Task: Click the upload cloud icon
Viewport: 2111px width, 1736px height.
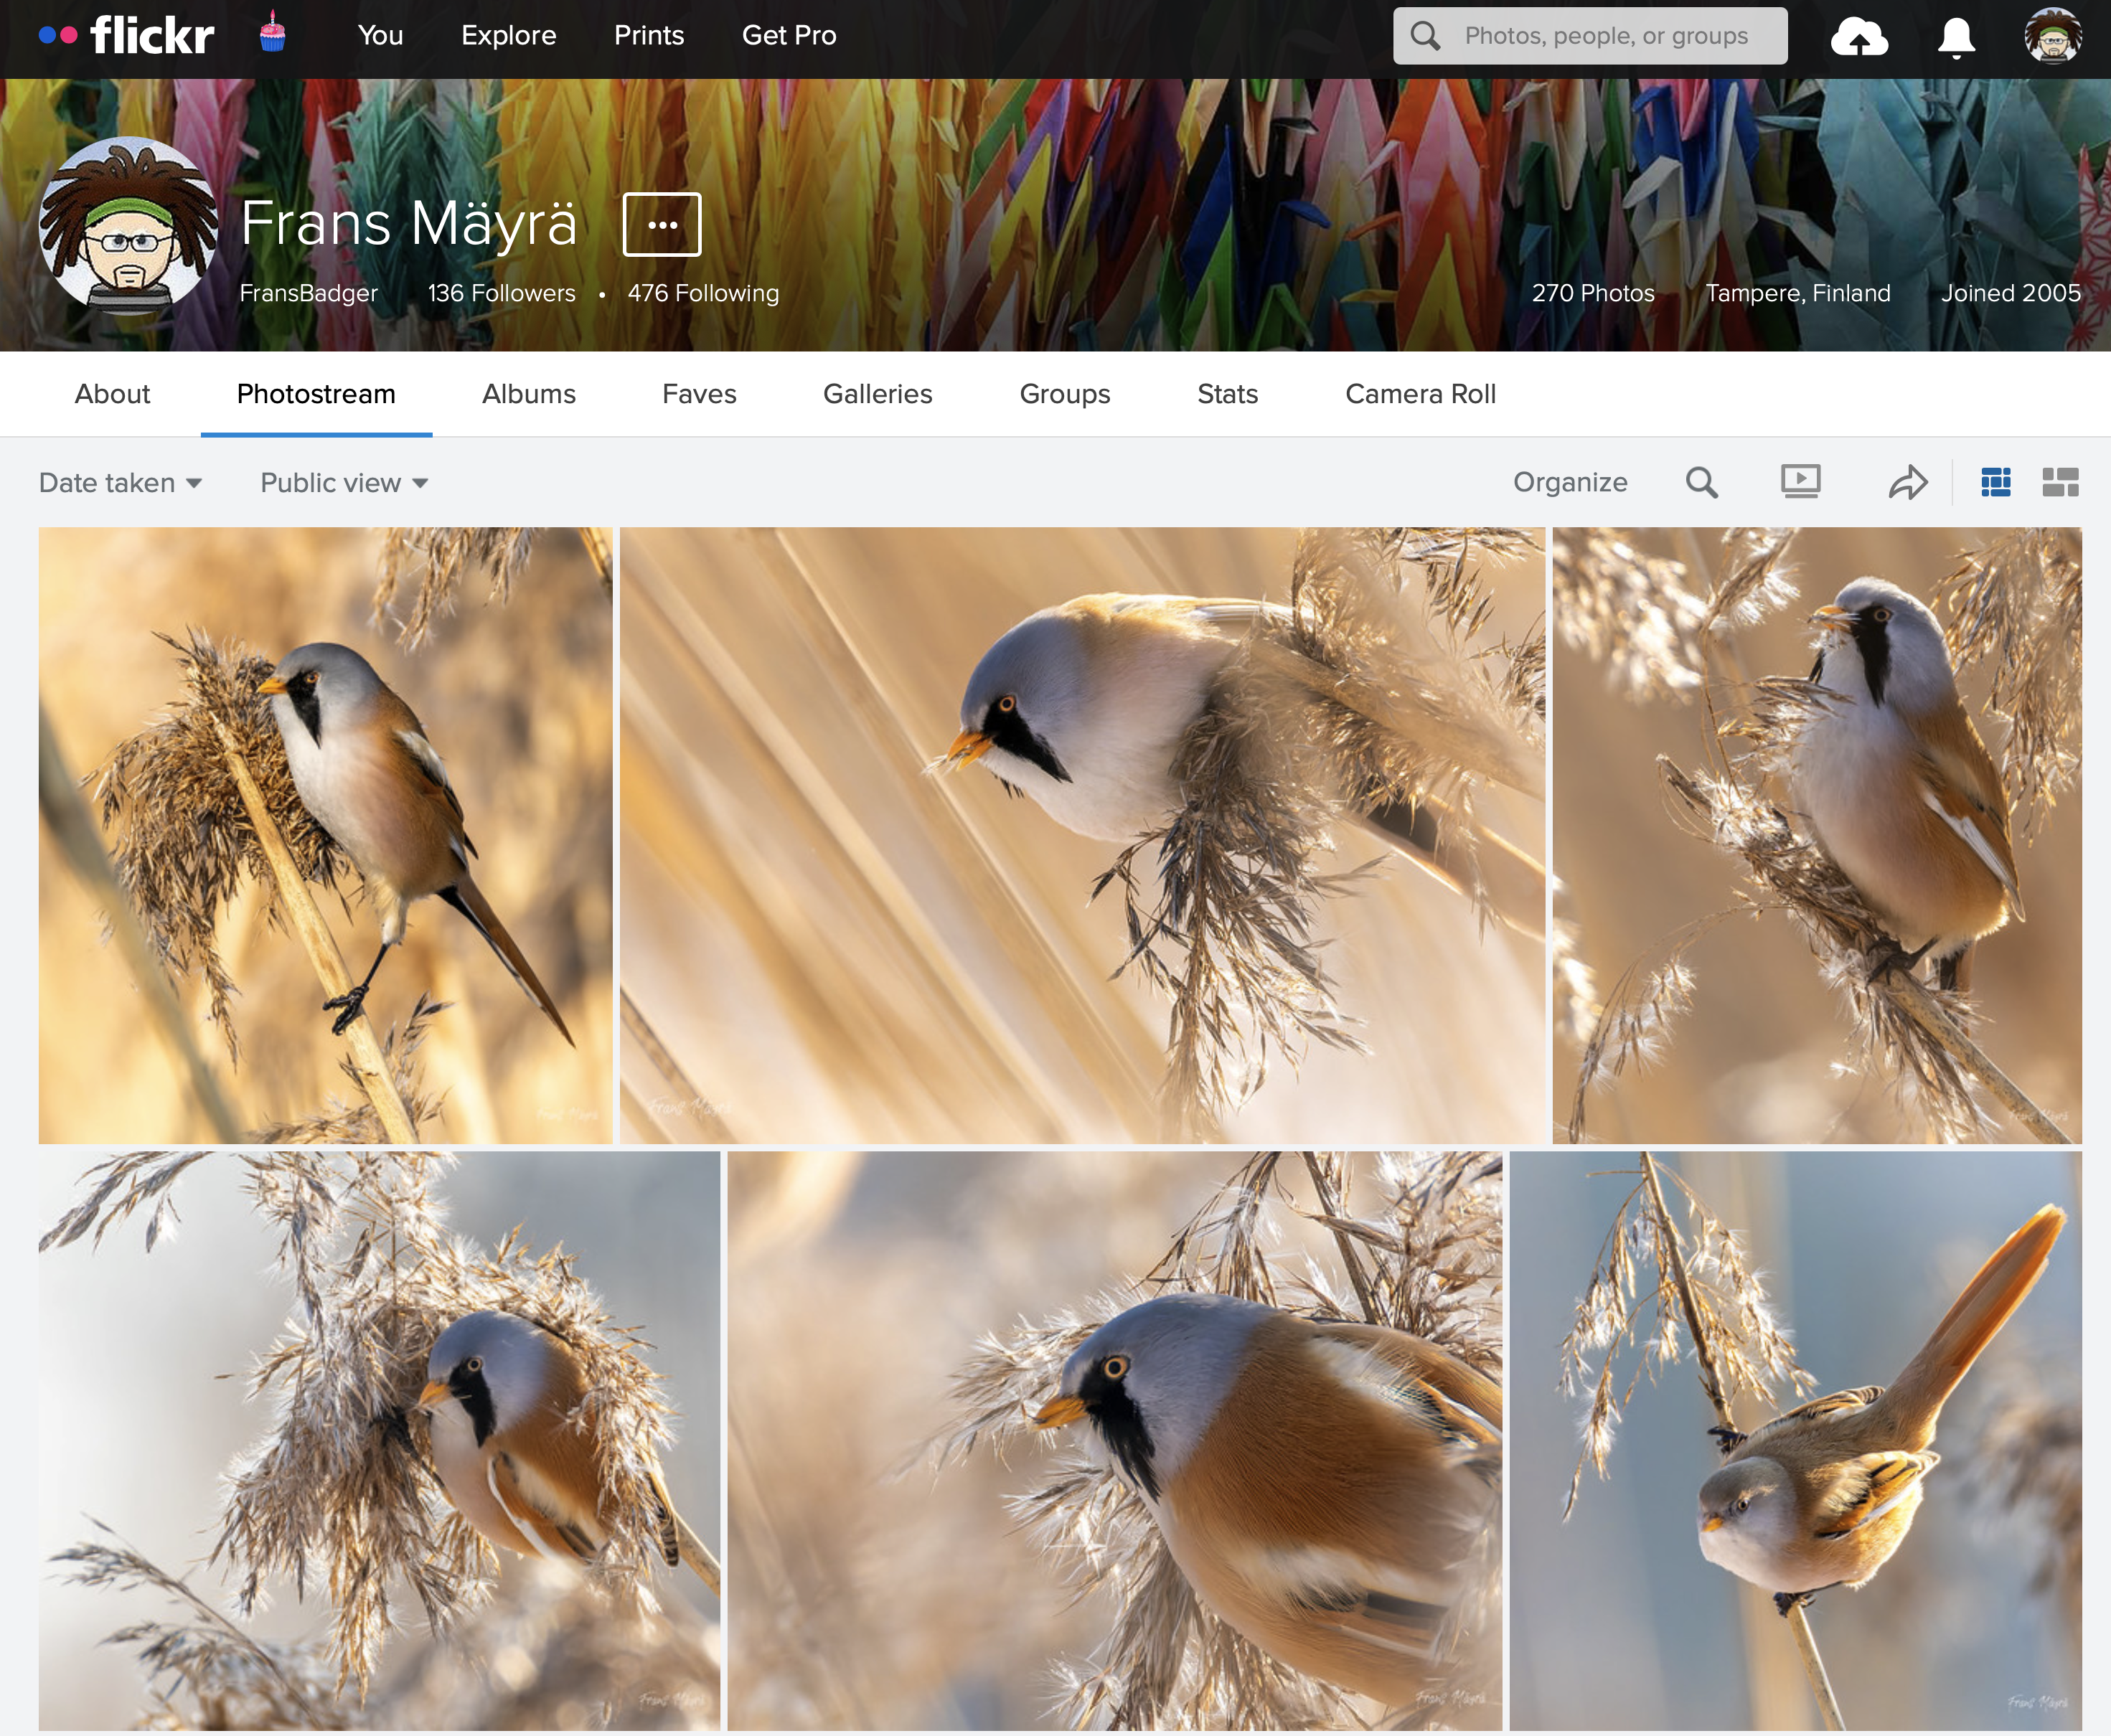Action: click(x=1858, y=37)
